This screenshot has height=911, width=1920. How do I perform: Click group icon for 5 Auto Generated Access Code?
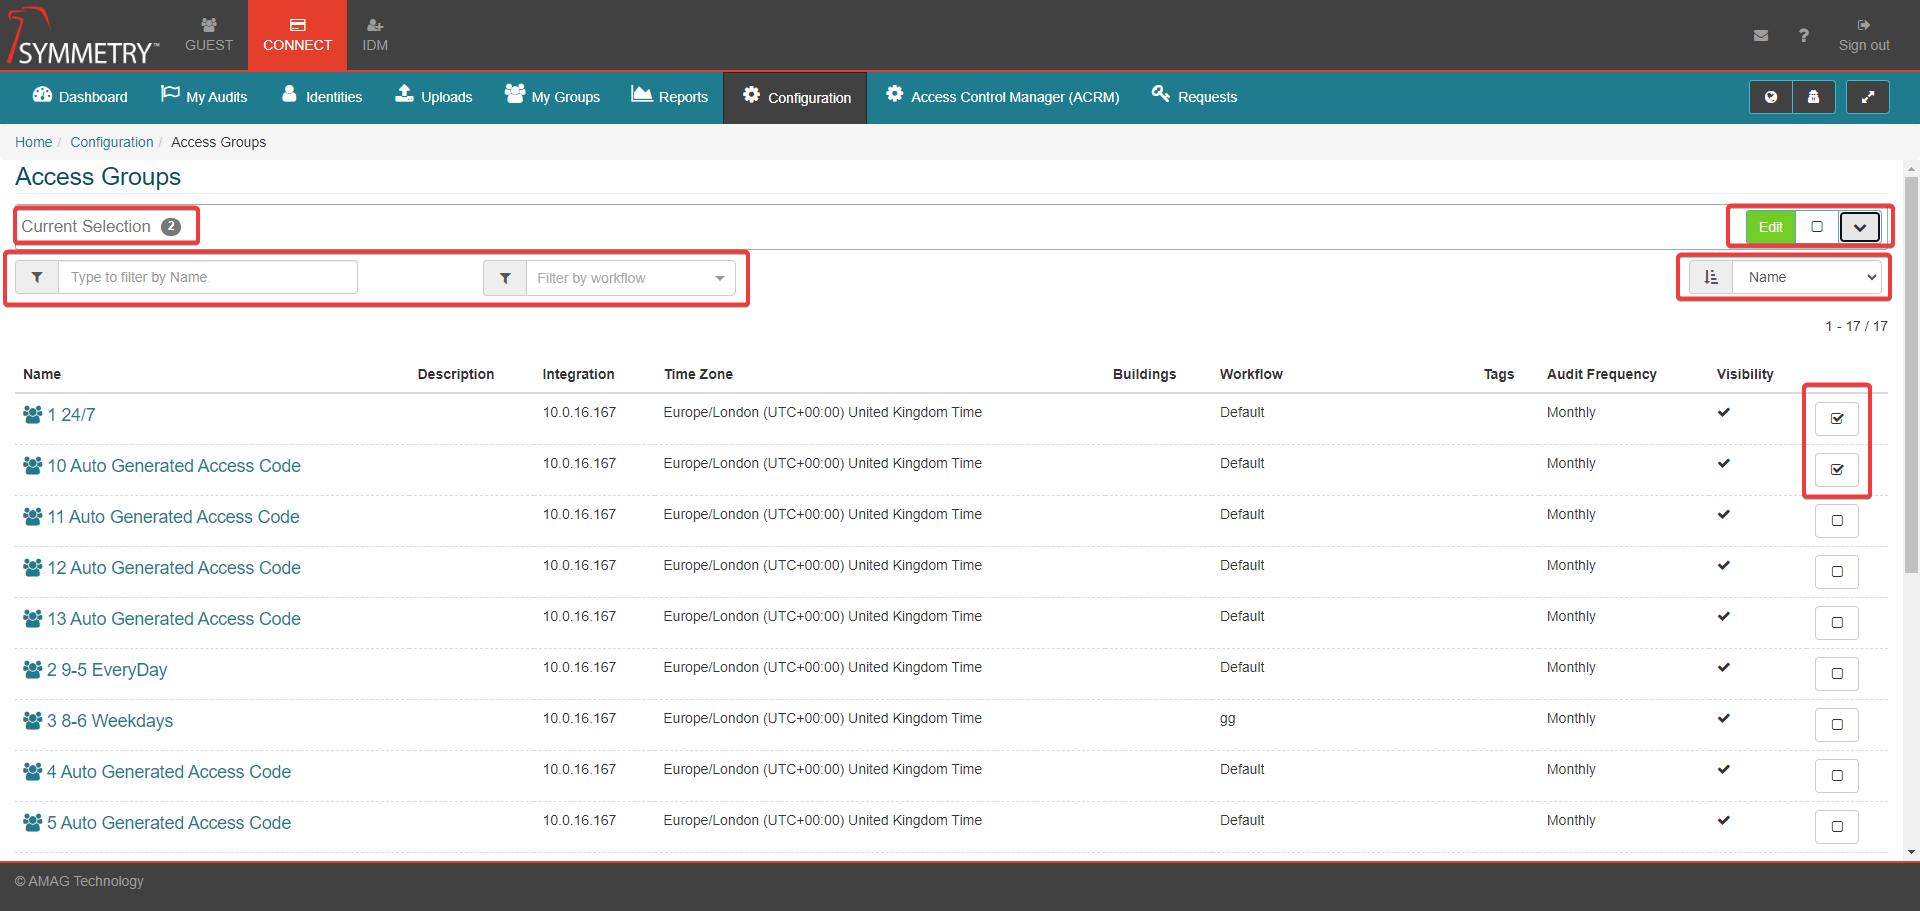point(33,822)
